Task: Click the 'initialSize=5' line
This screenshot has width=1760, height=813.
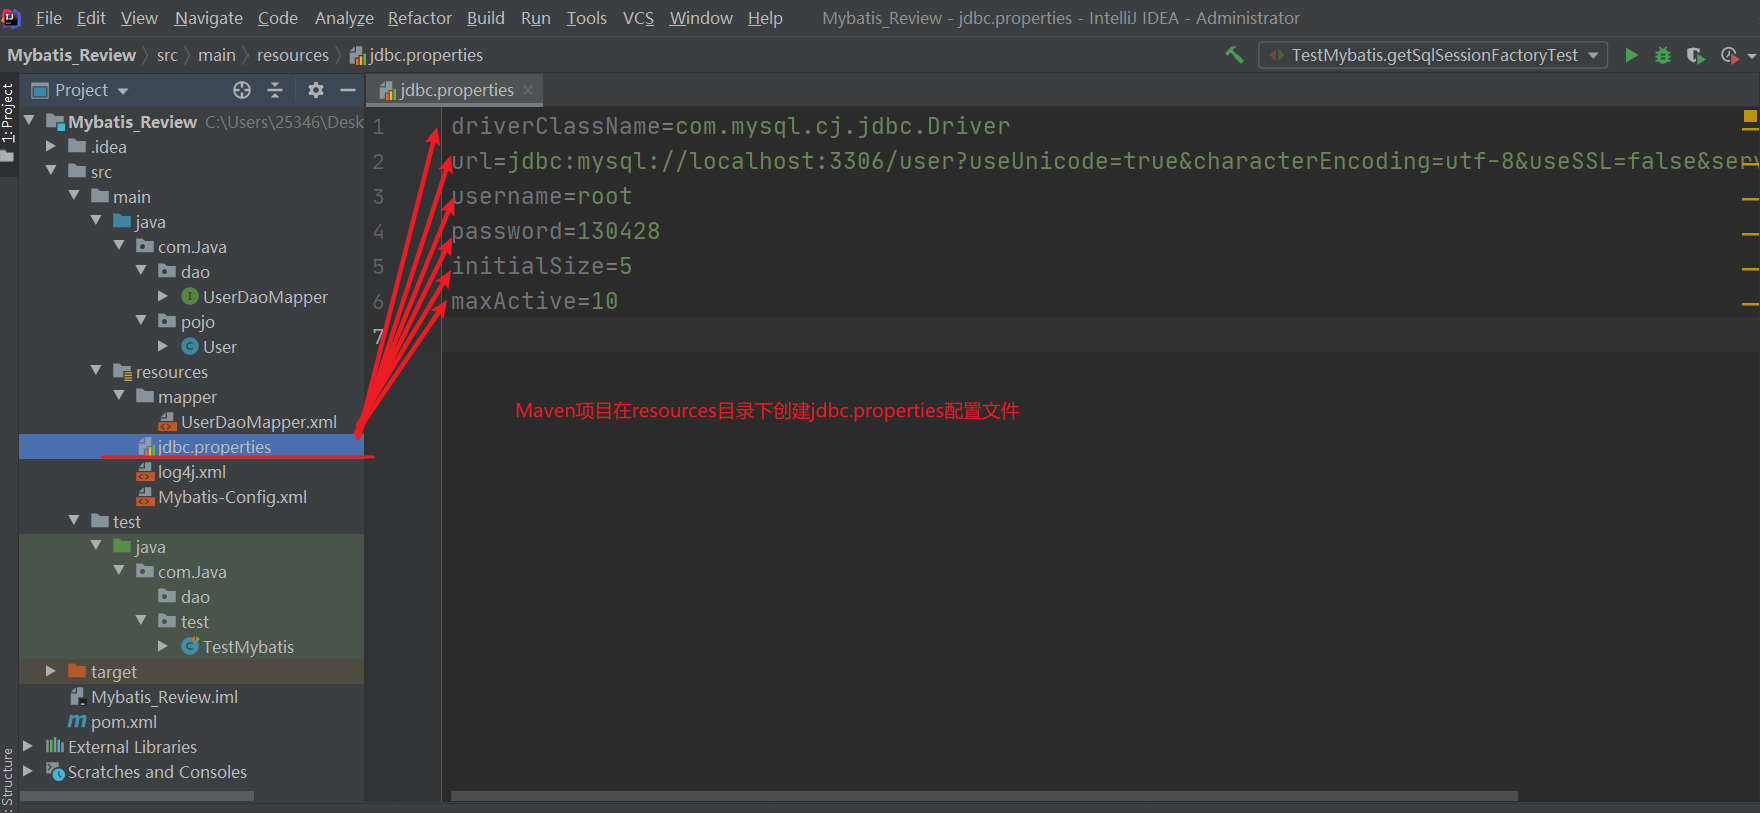Action: (541, 266)
